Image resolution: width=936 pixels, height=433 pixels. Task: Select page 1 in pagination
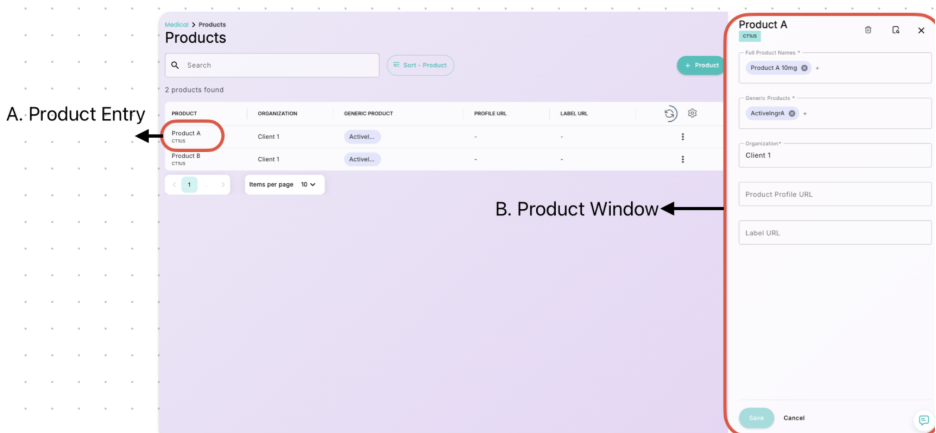pos(189,185)
